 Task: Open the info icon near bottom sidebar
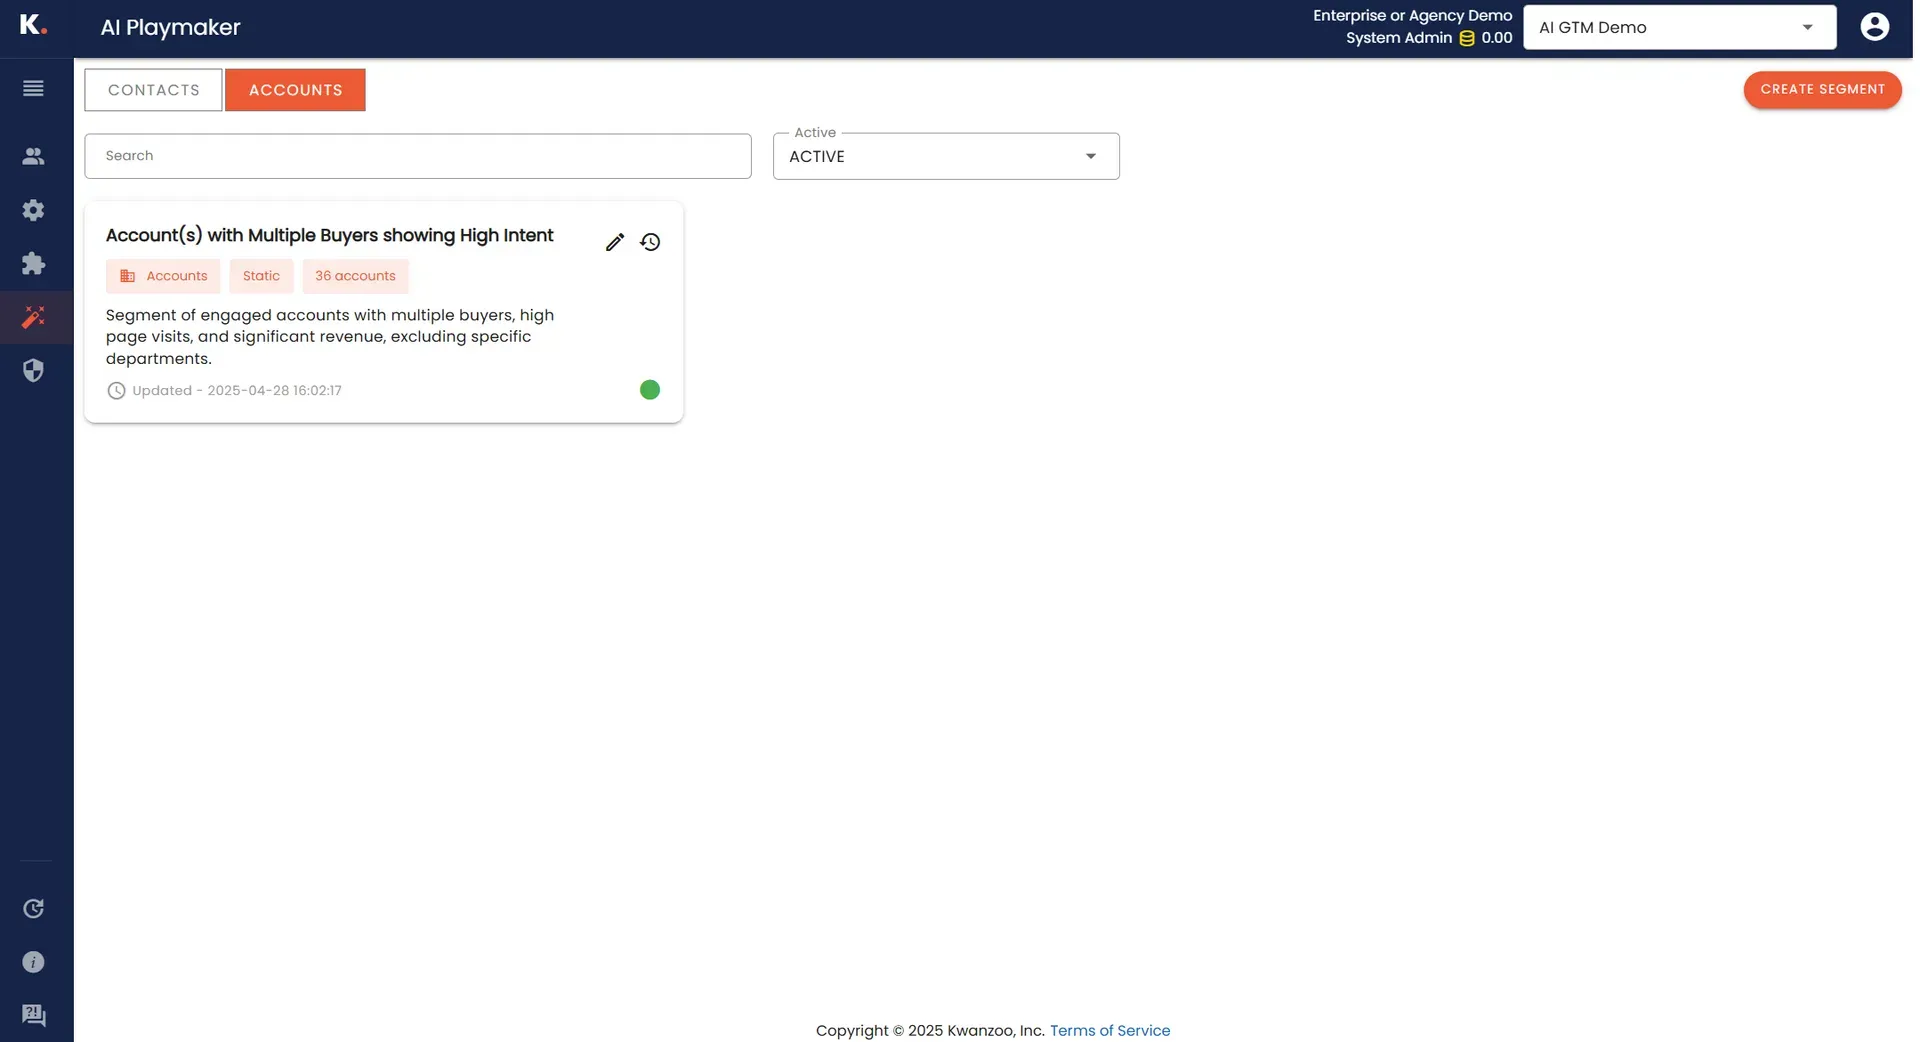point(33,962)
